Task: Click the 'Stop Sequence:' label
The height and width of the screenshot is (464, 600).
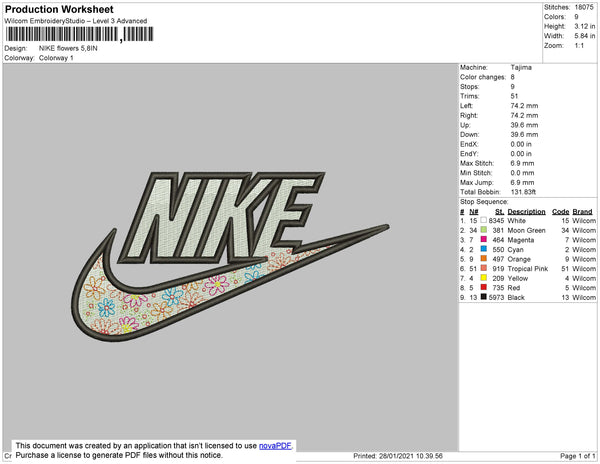Action: 484,202
